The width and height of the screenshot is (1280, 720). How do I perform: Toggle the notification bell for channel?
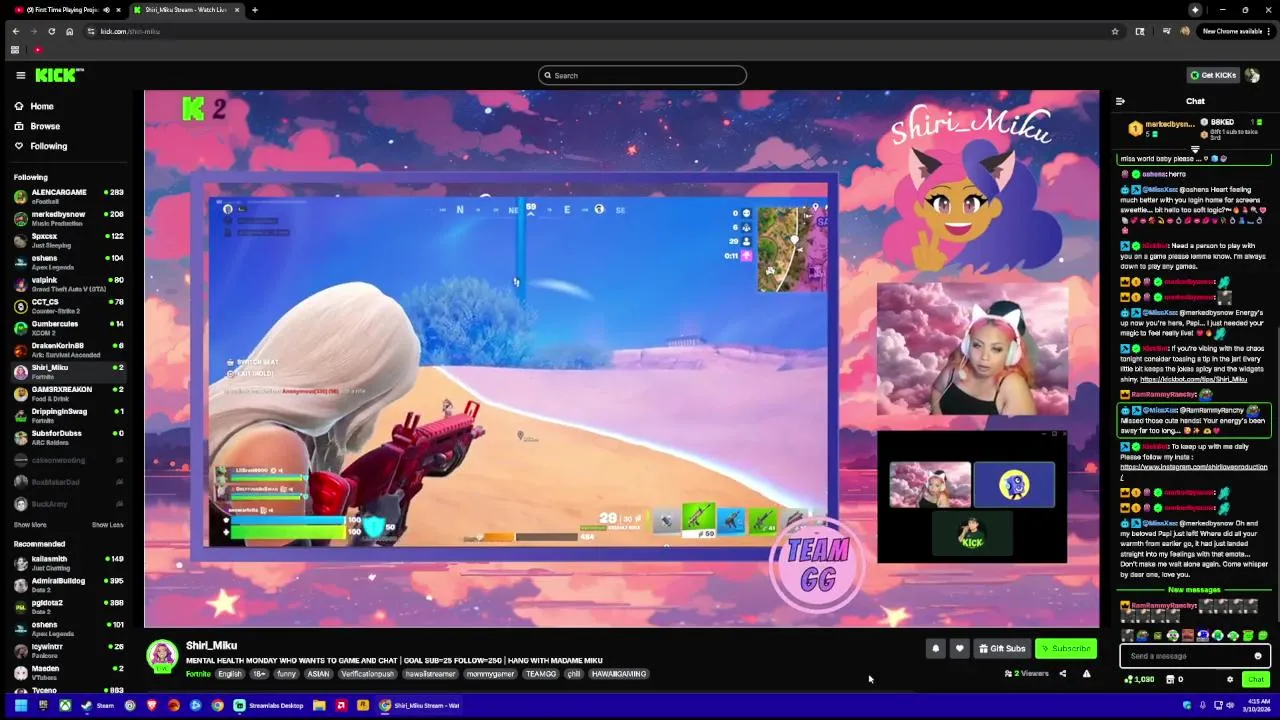click(x=936, y=648)
